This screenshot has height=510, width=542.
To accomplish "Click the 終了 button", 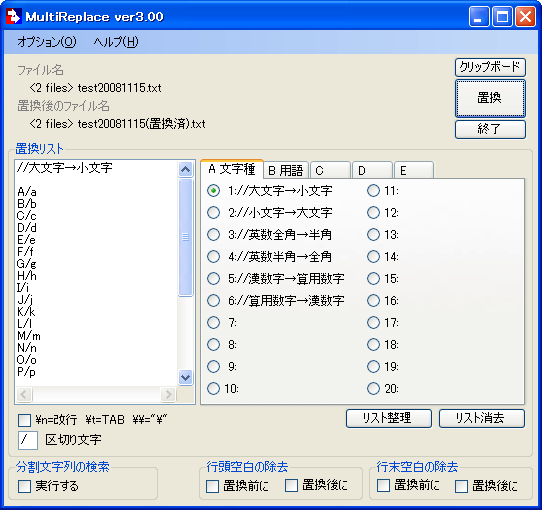I will (490, 129).
